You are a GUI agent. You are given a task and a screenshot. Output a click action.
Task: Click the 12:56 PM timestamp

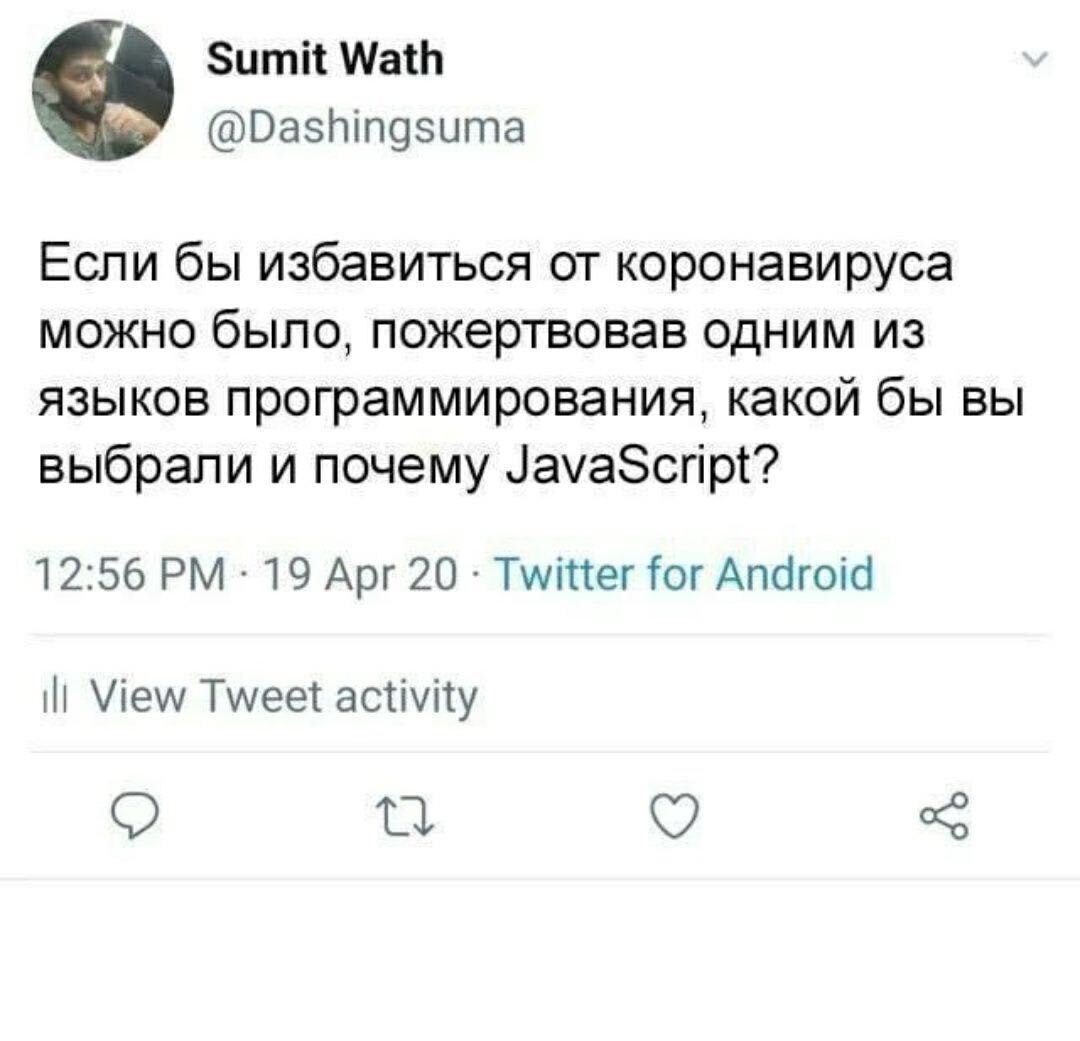(130, 574)
